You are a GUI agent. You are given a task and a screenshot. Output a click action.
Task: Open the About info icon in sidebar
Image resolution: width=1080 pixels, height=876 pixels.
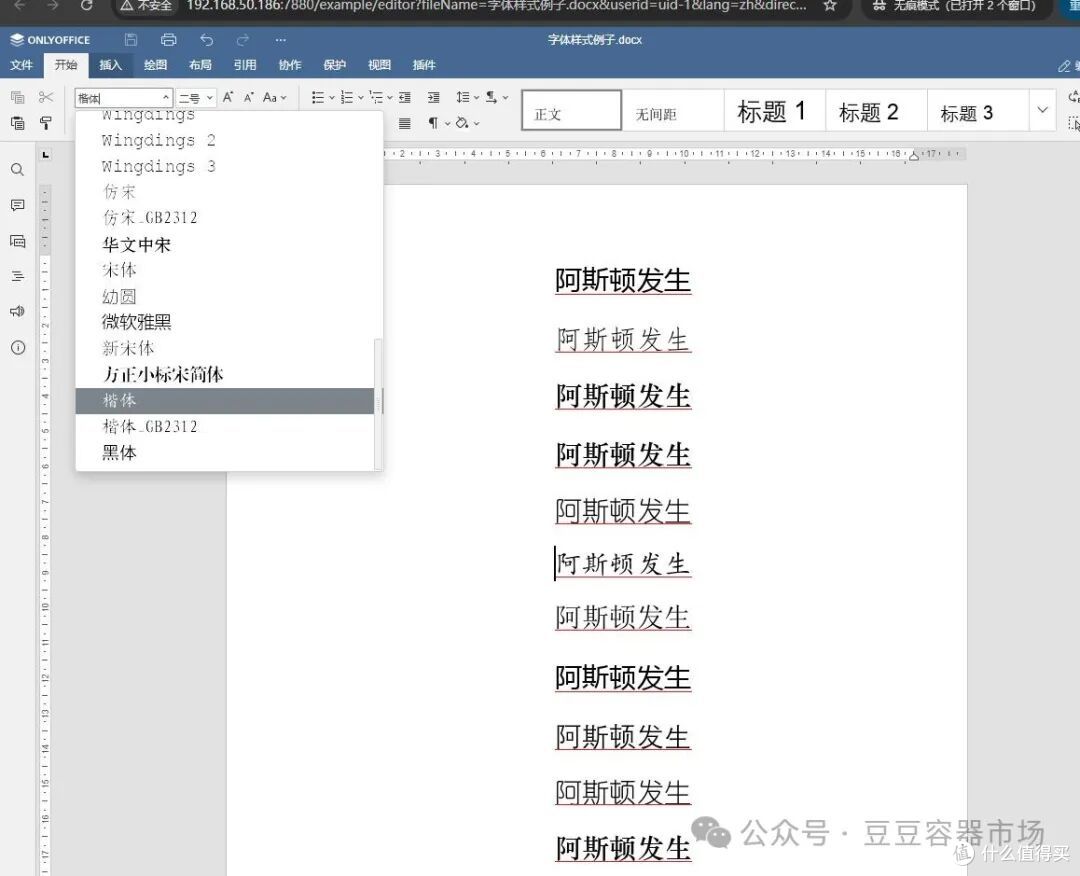click(x=18, y=347)
